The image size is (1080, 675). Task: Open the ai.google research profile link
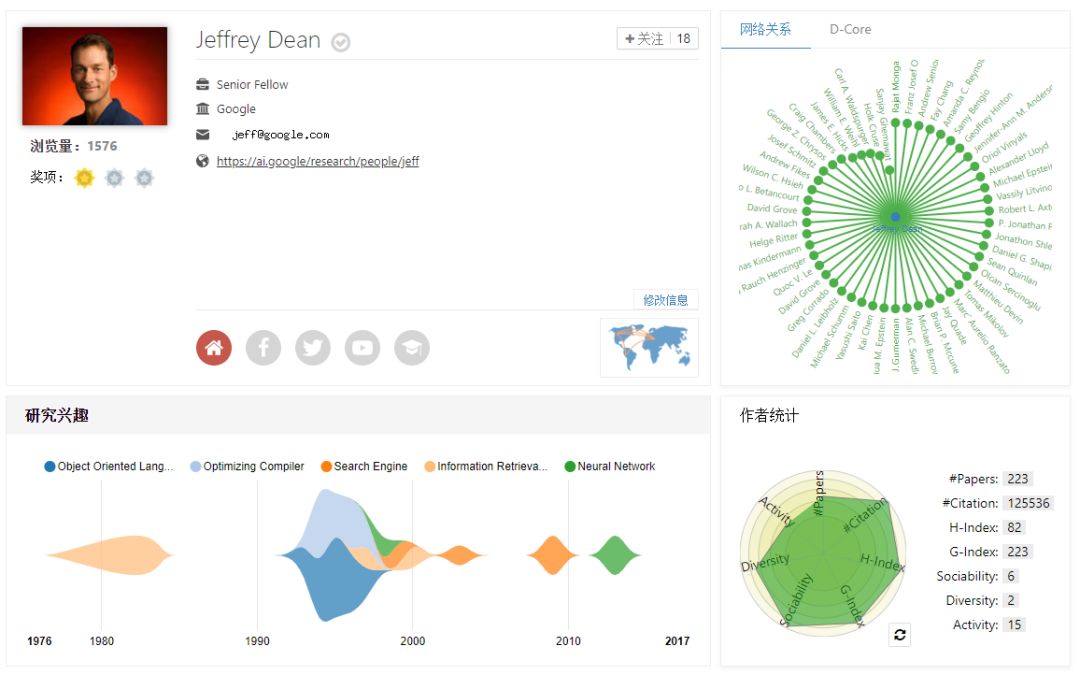(x=317, y=161)
